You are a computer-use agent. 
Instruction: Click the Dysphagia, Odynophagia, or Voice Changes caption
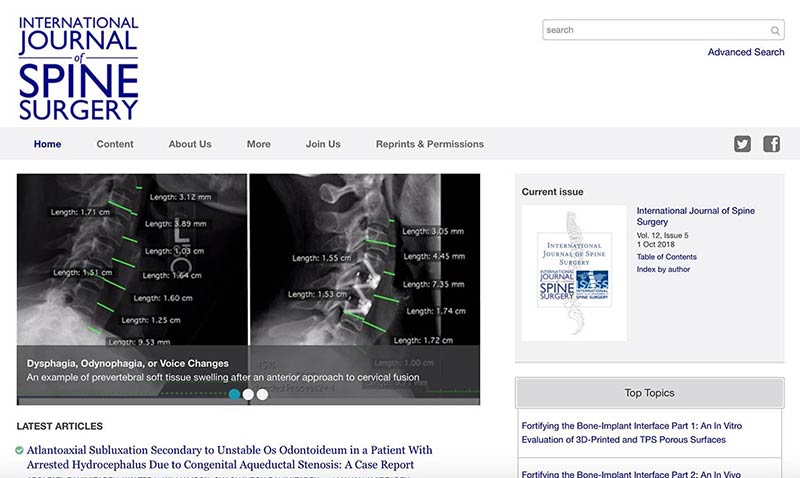point(128,364)
